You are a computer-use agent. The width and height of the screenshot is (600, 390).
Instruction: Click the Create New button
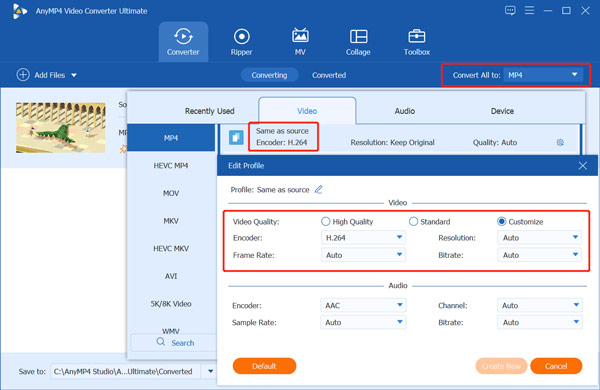click(x=501, y=366)
